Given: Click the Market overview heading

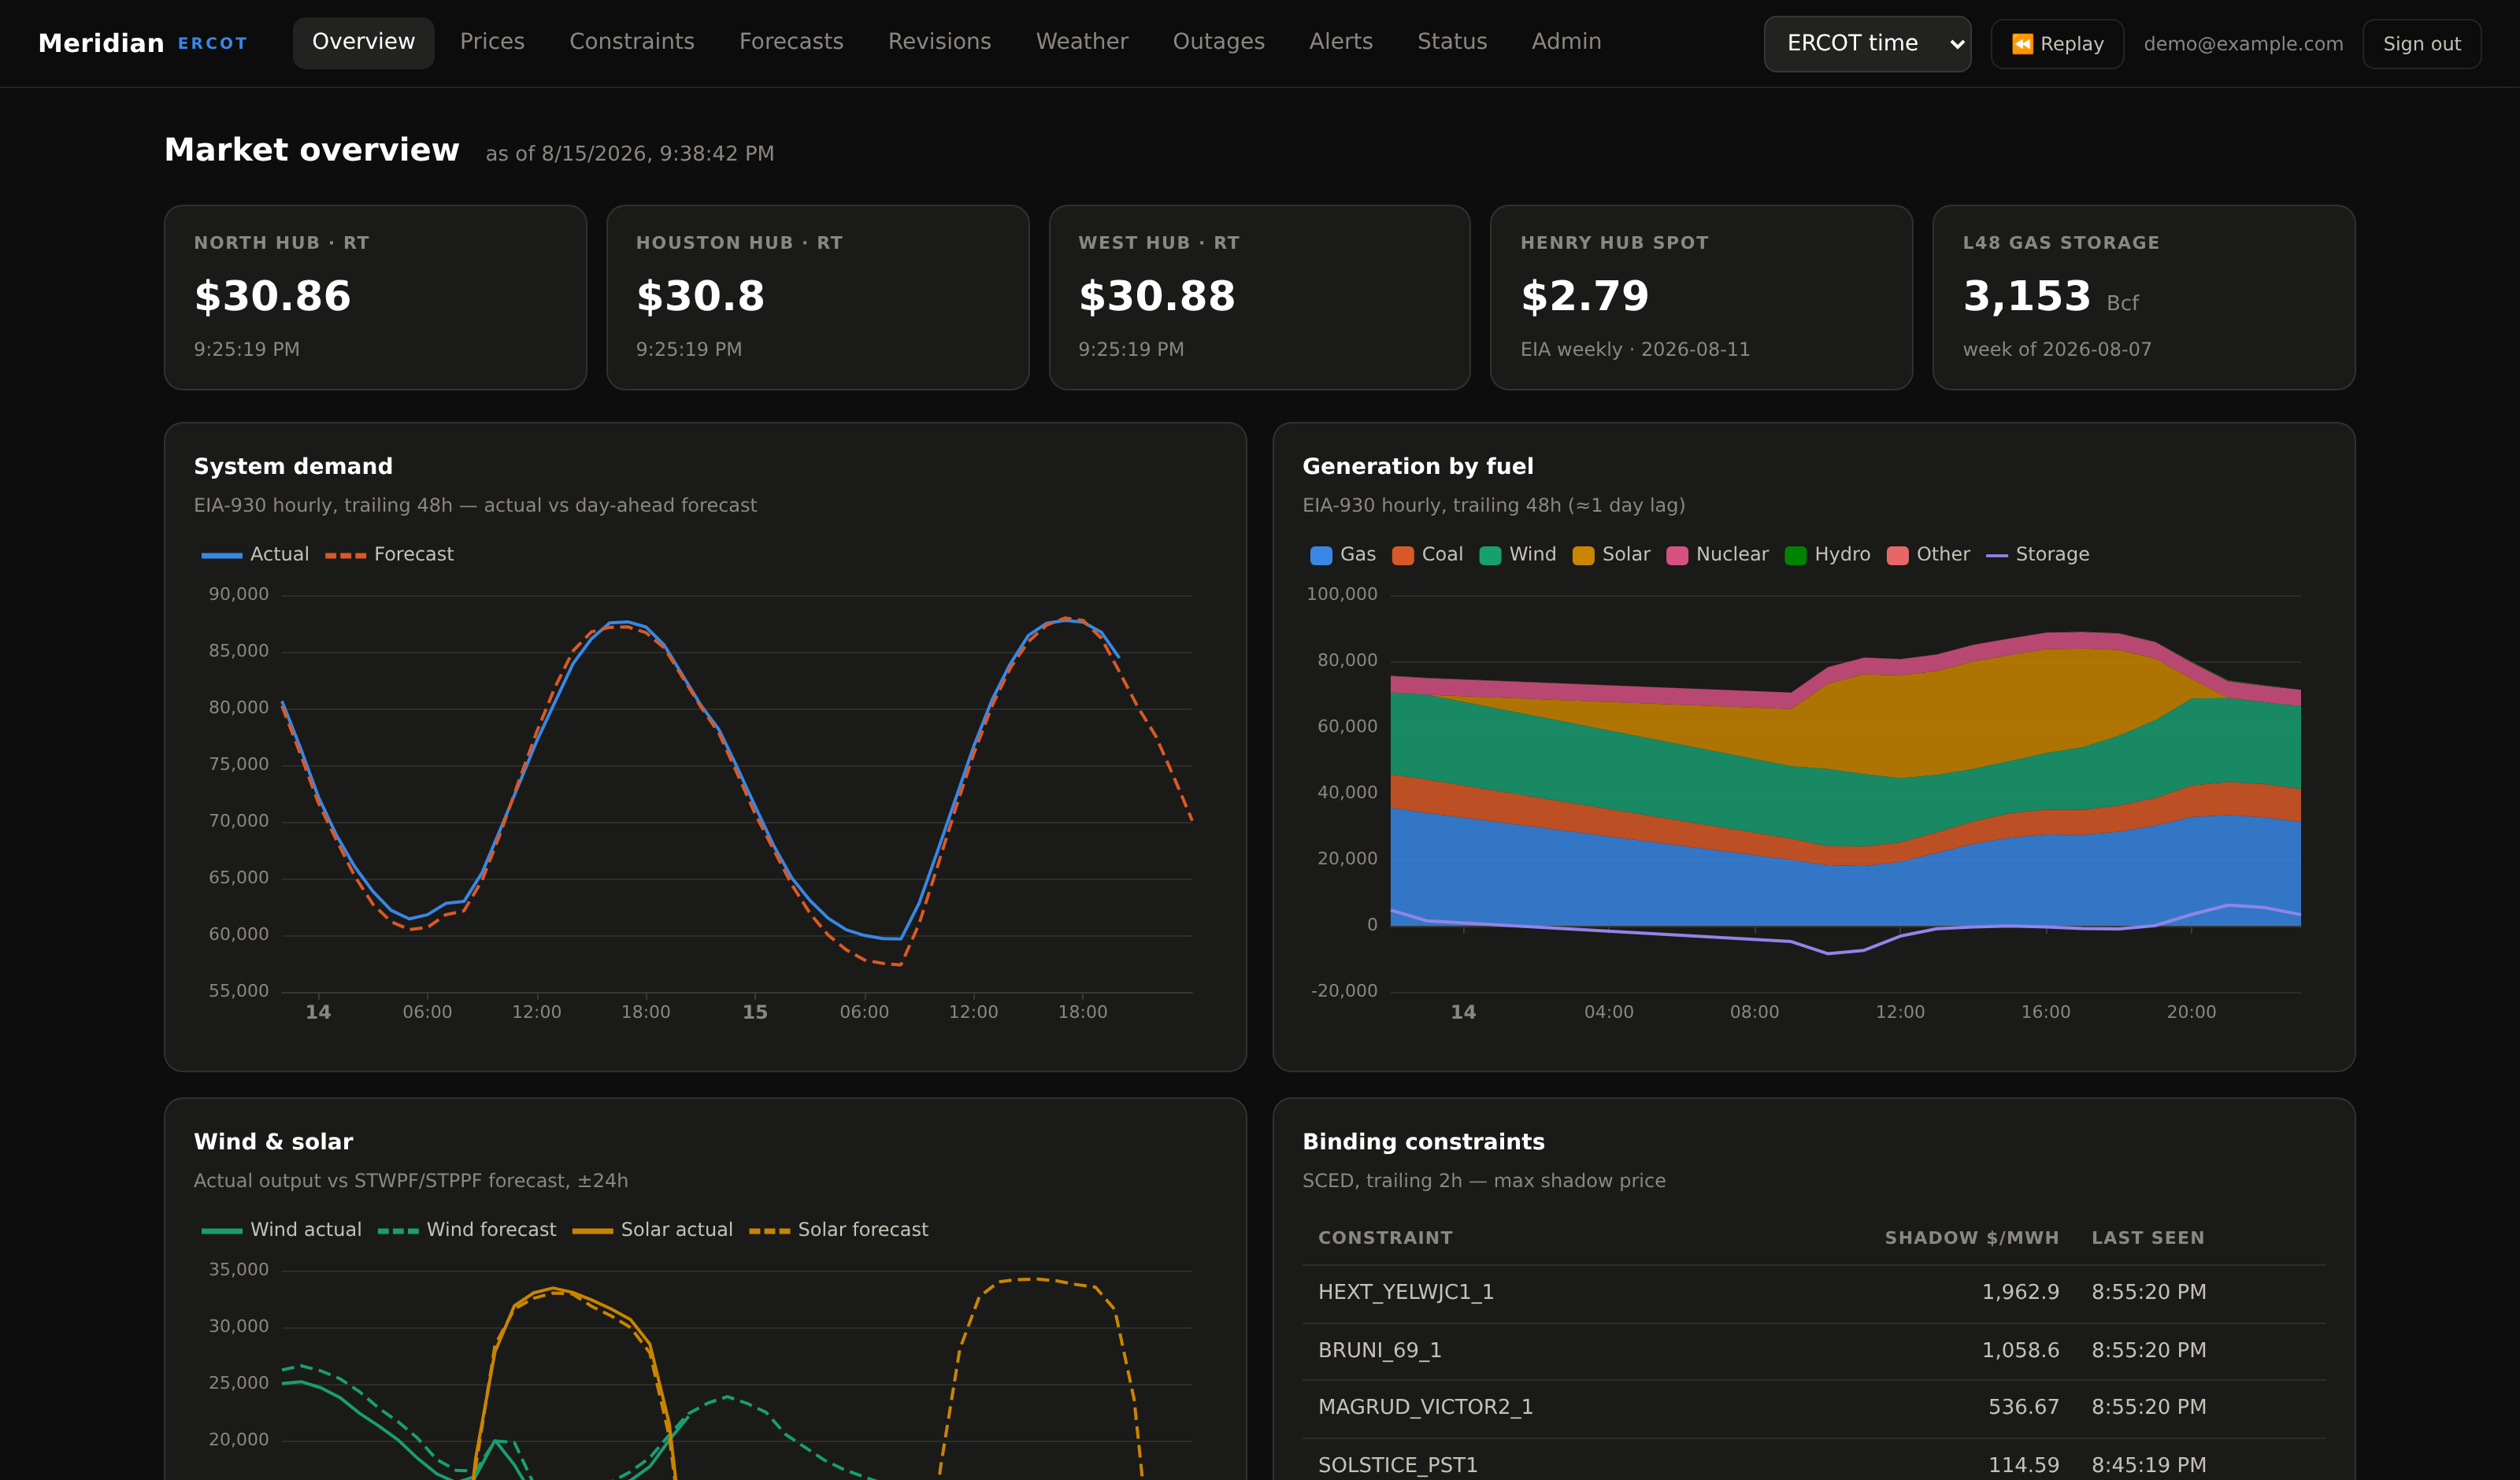Looking at the screenshot, I should (311, 150).
